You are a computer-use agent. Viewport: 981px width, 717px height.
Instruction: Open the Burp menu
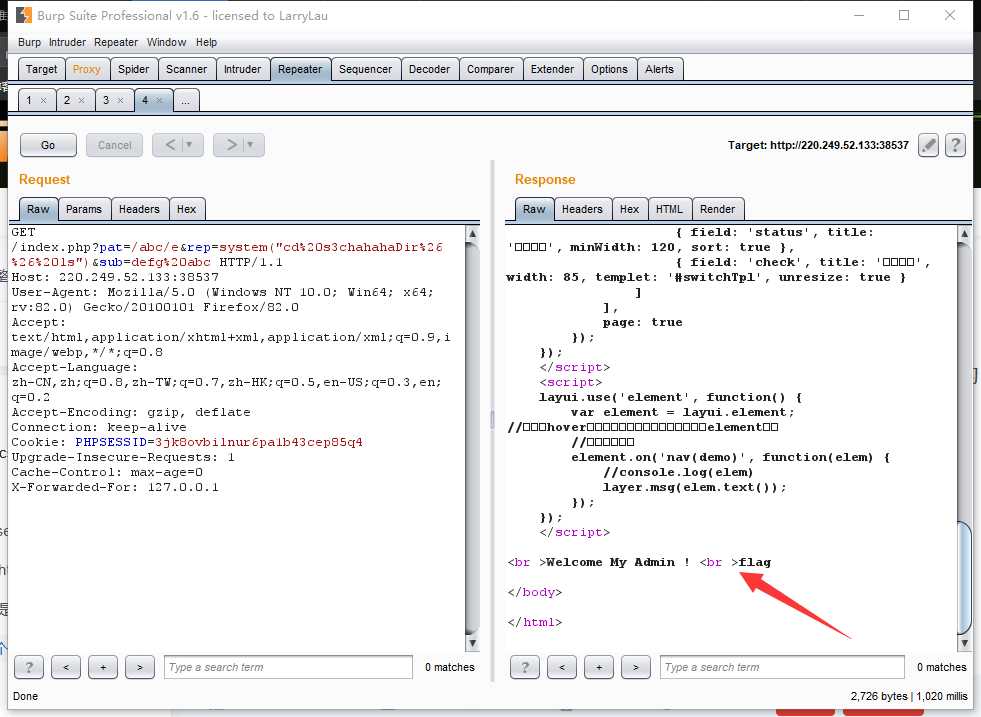point(29,42)
